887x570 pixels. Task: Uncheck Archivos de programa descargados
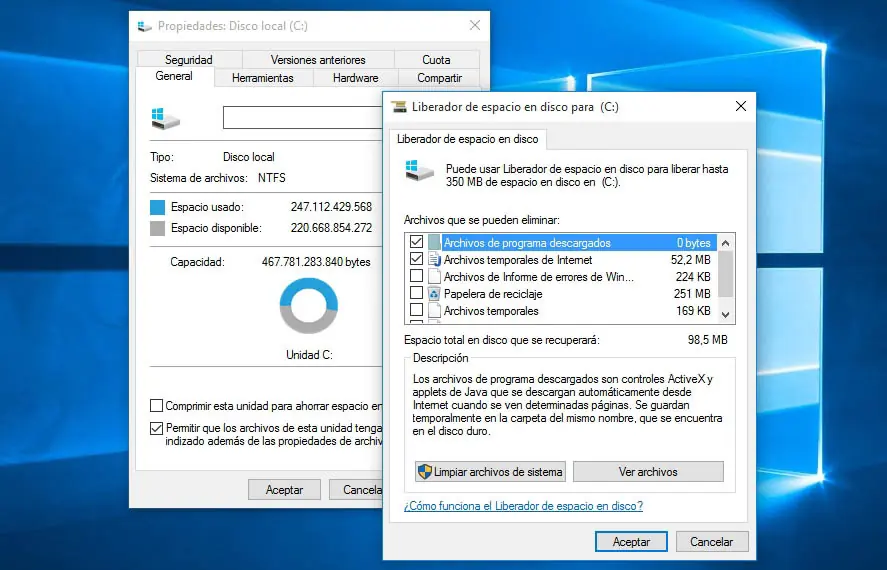[x=416, y=242]
